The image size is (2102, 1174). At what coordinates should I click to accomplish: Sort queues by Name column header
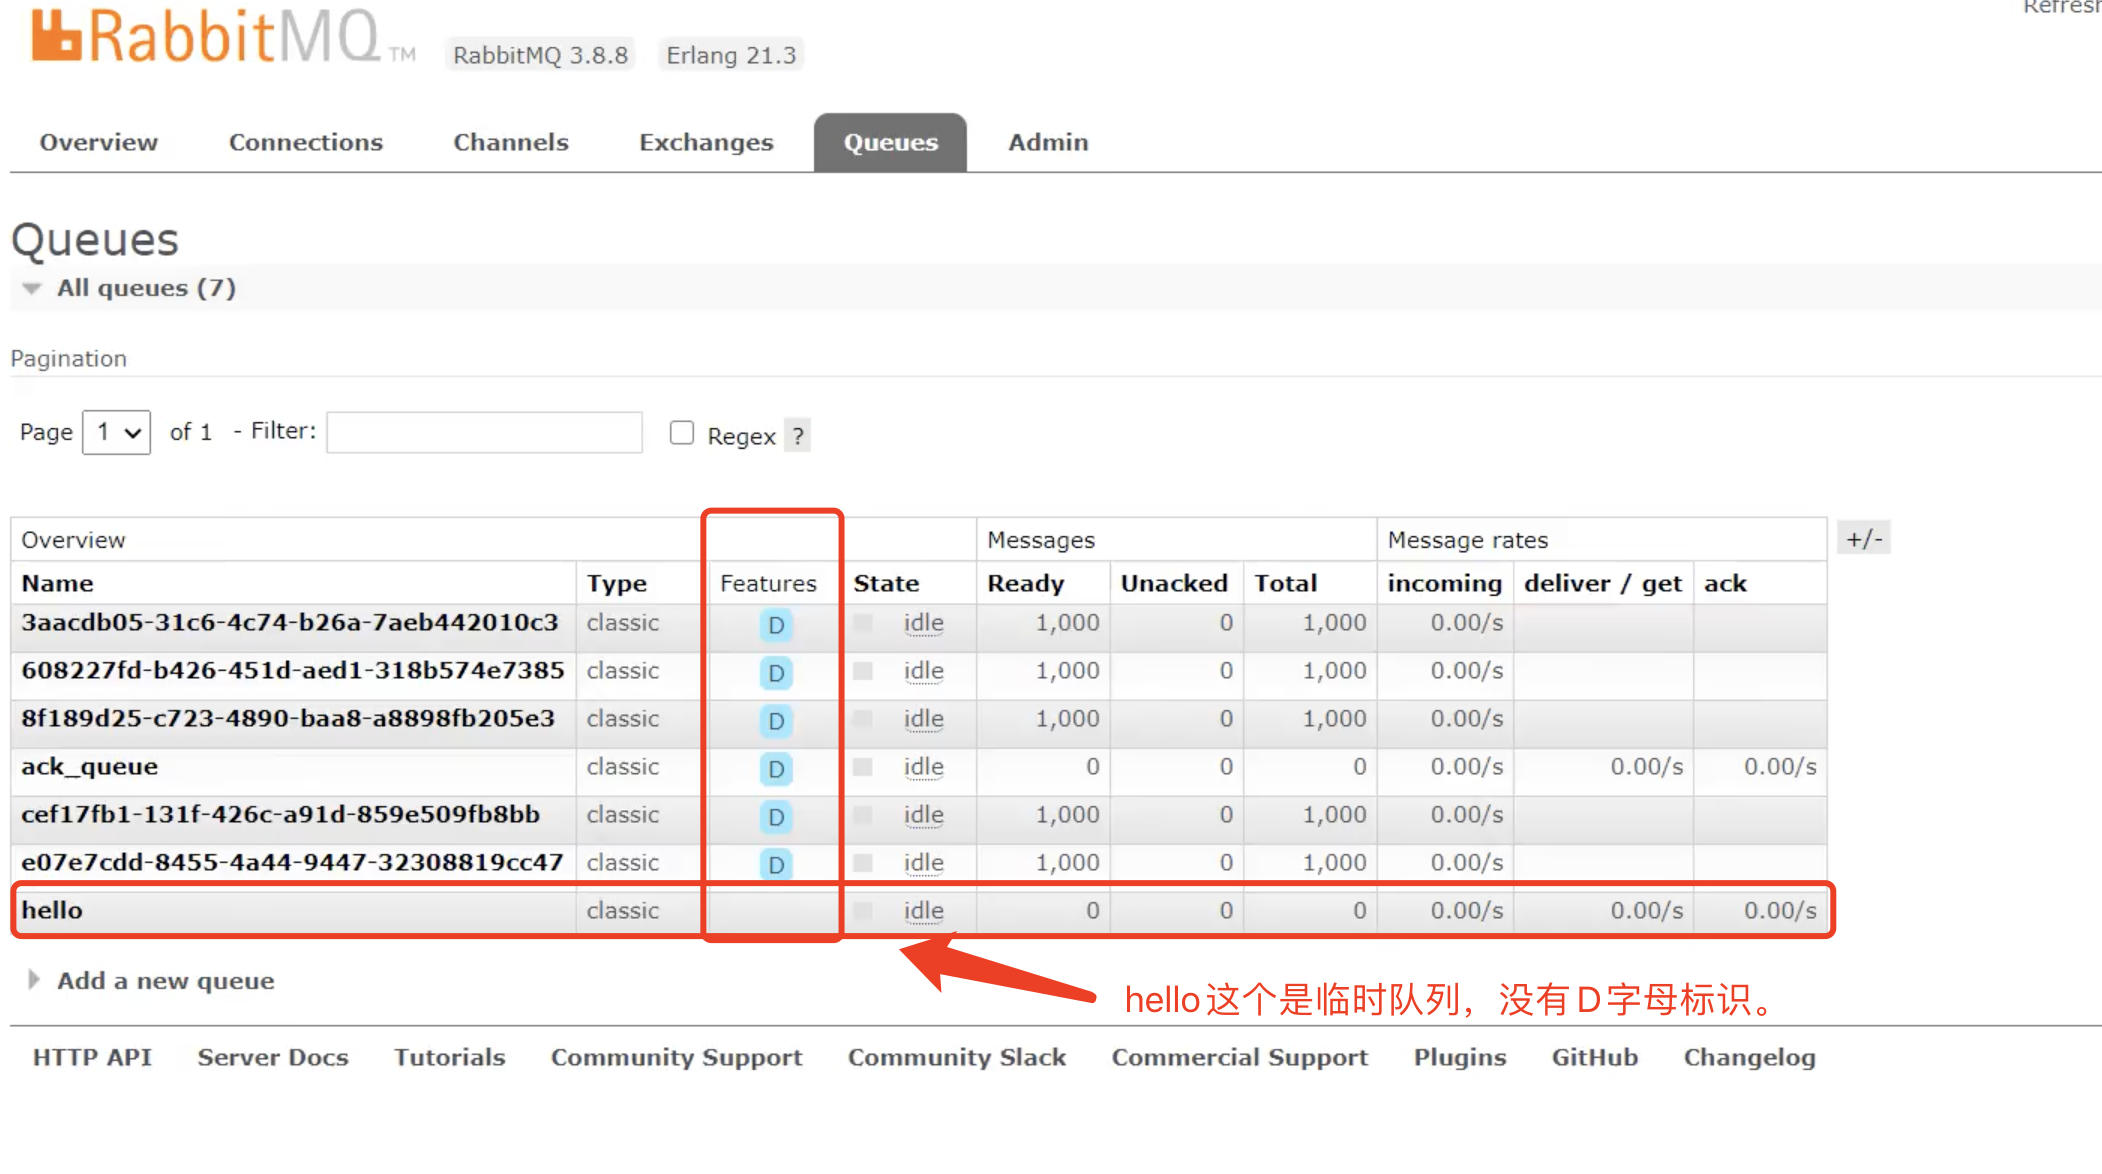click(x=58, y=583)
